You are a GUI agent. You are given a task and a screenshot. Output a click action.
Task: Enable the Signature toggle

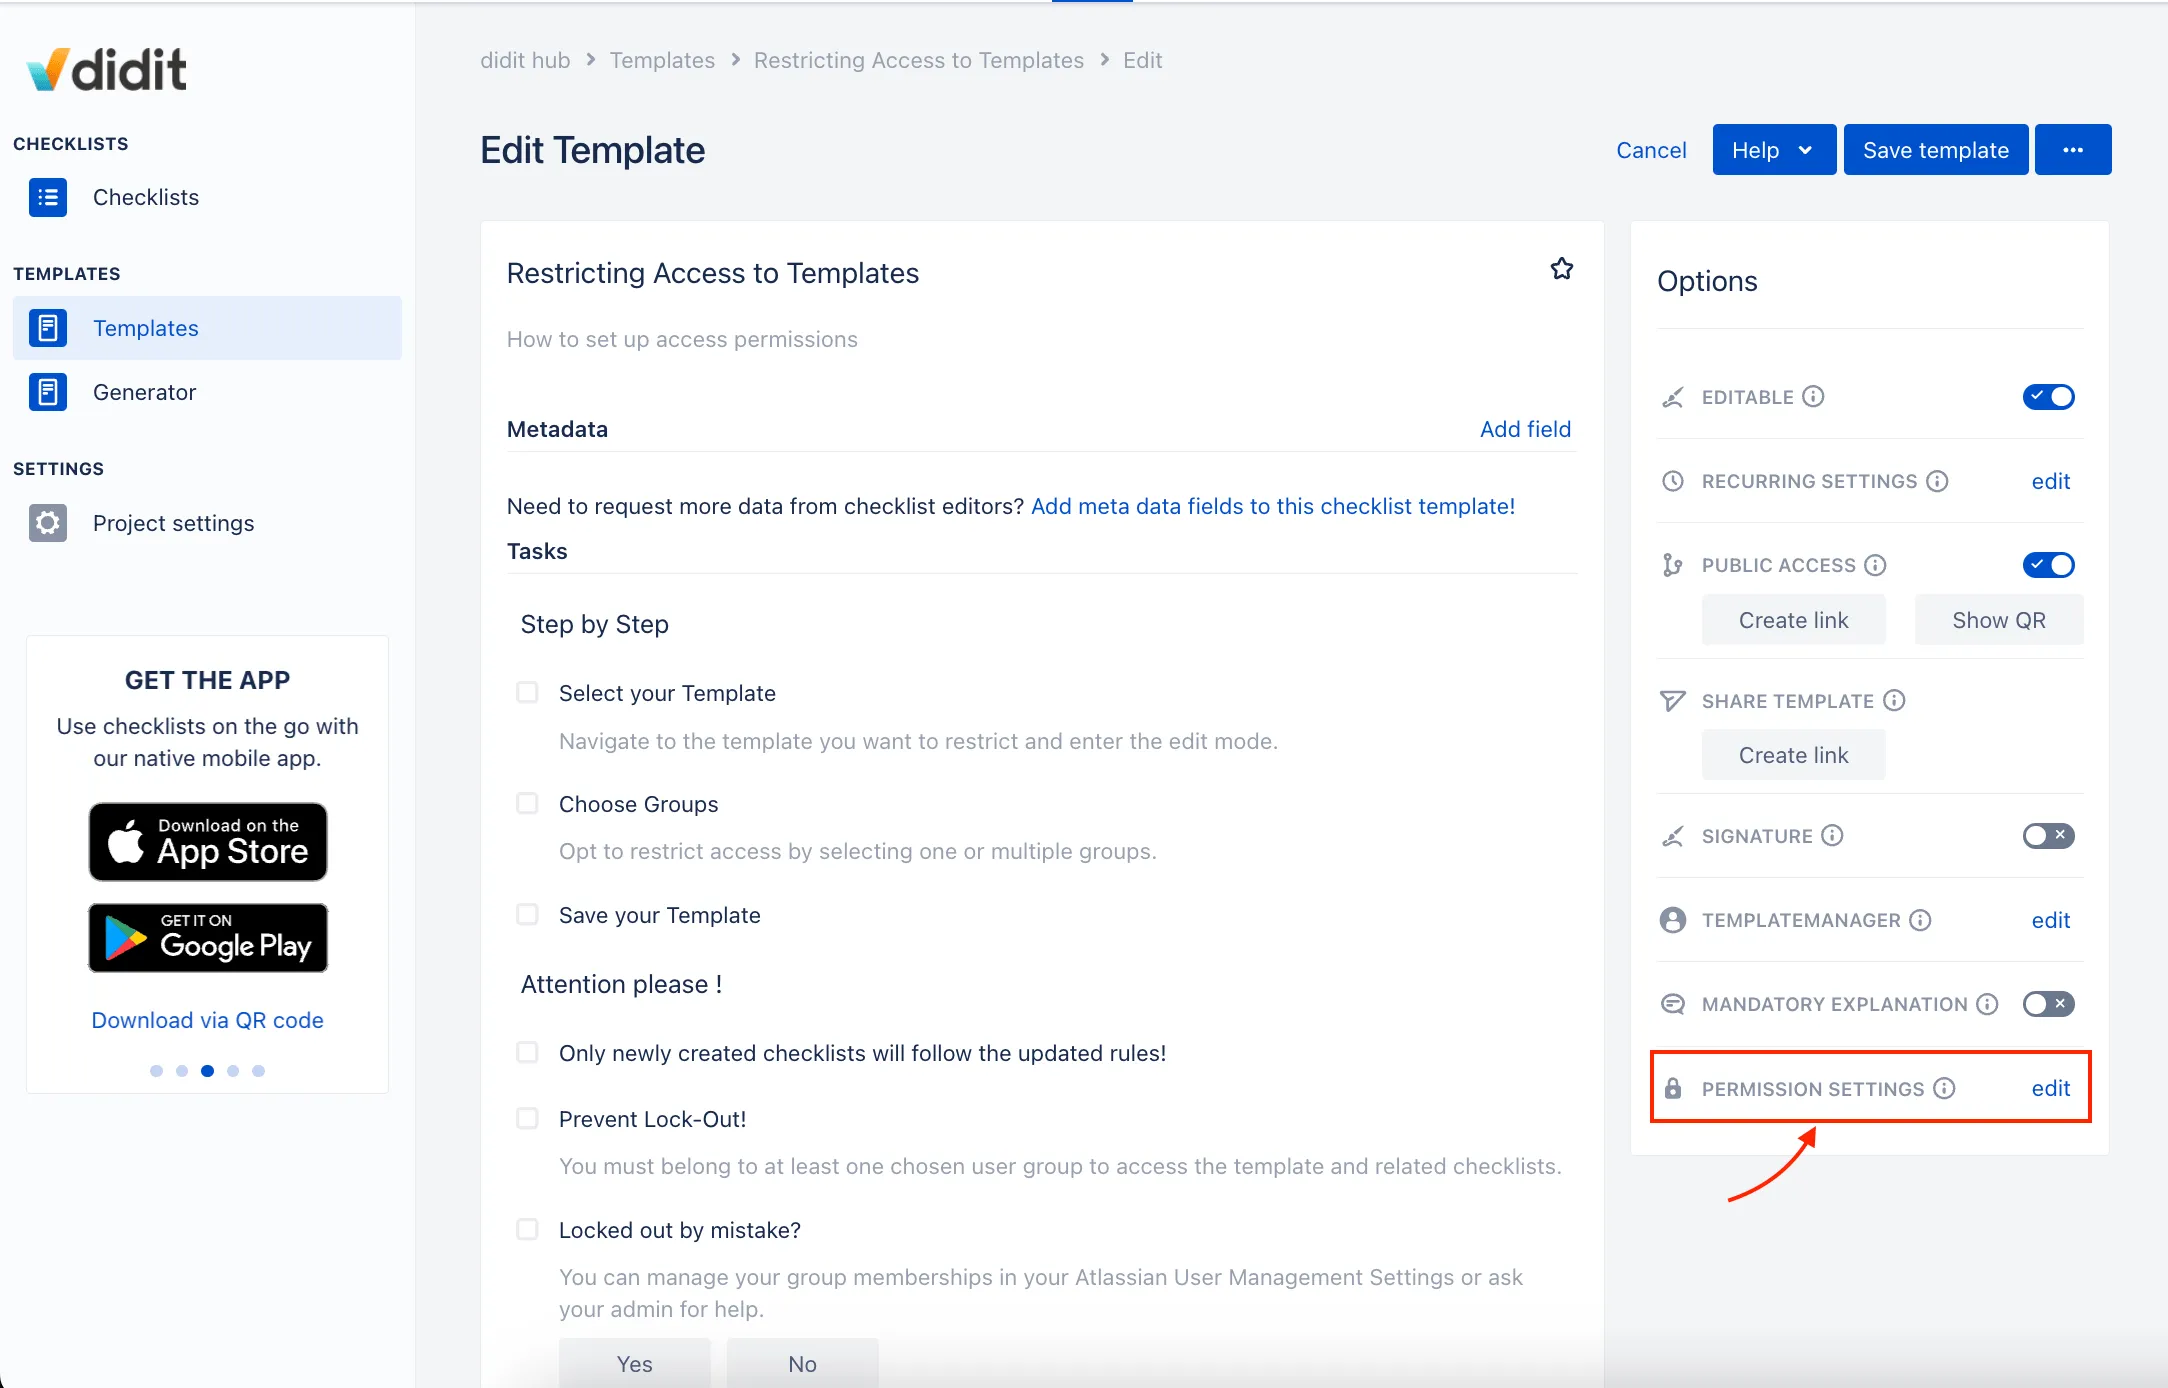(x=2048, y=835)
